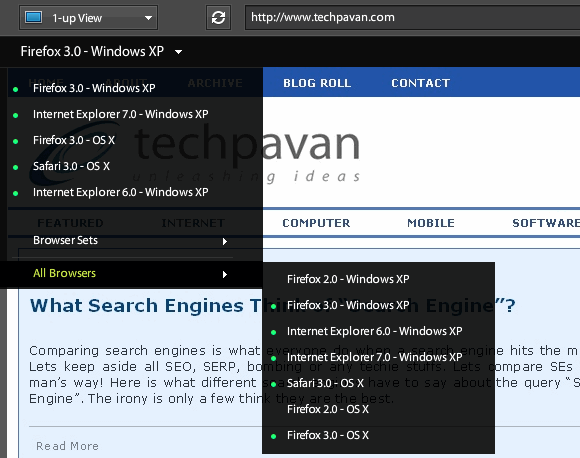The image size is (580, 458).
Task: Click the URL field with techpavan.com
Action: (412, 17)
